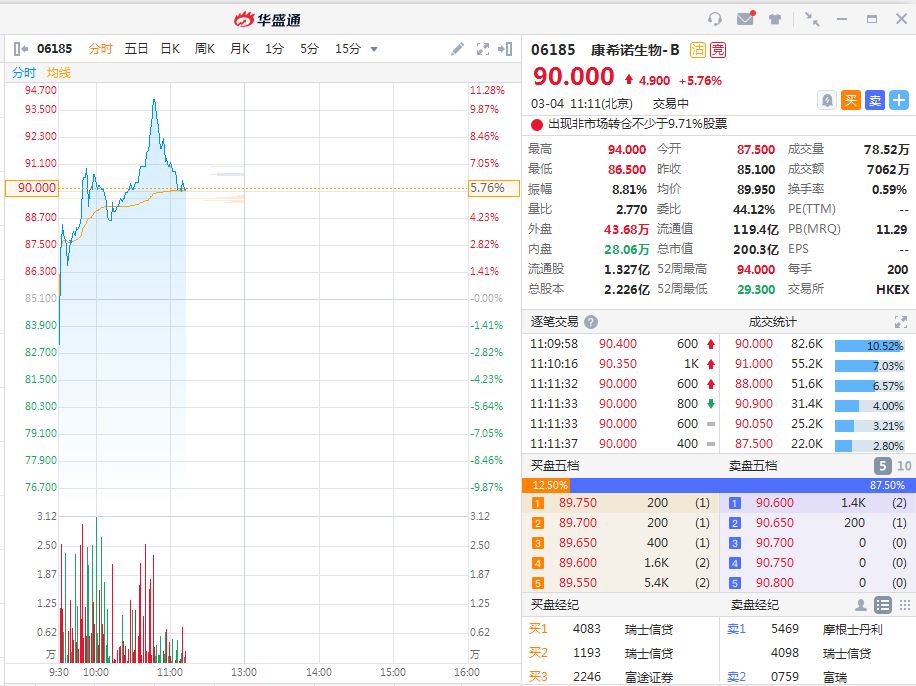The image size is (916, 686).
Task: Click the stock code 06185 in chart toolbar
Action: (54, 48)
